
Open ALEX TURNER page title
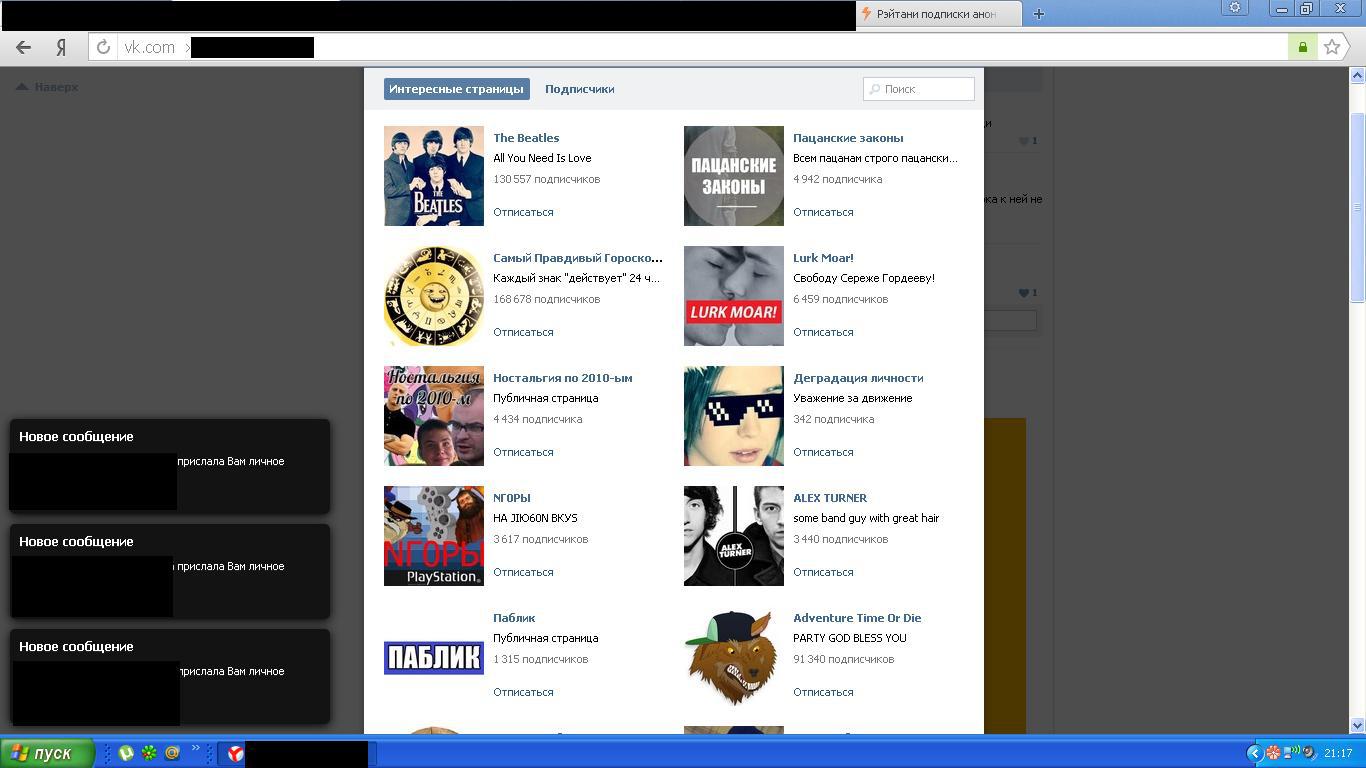pos(830,498)
